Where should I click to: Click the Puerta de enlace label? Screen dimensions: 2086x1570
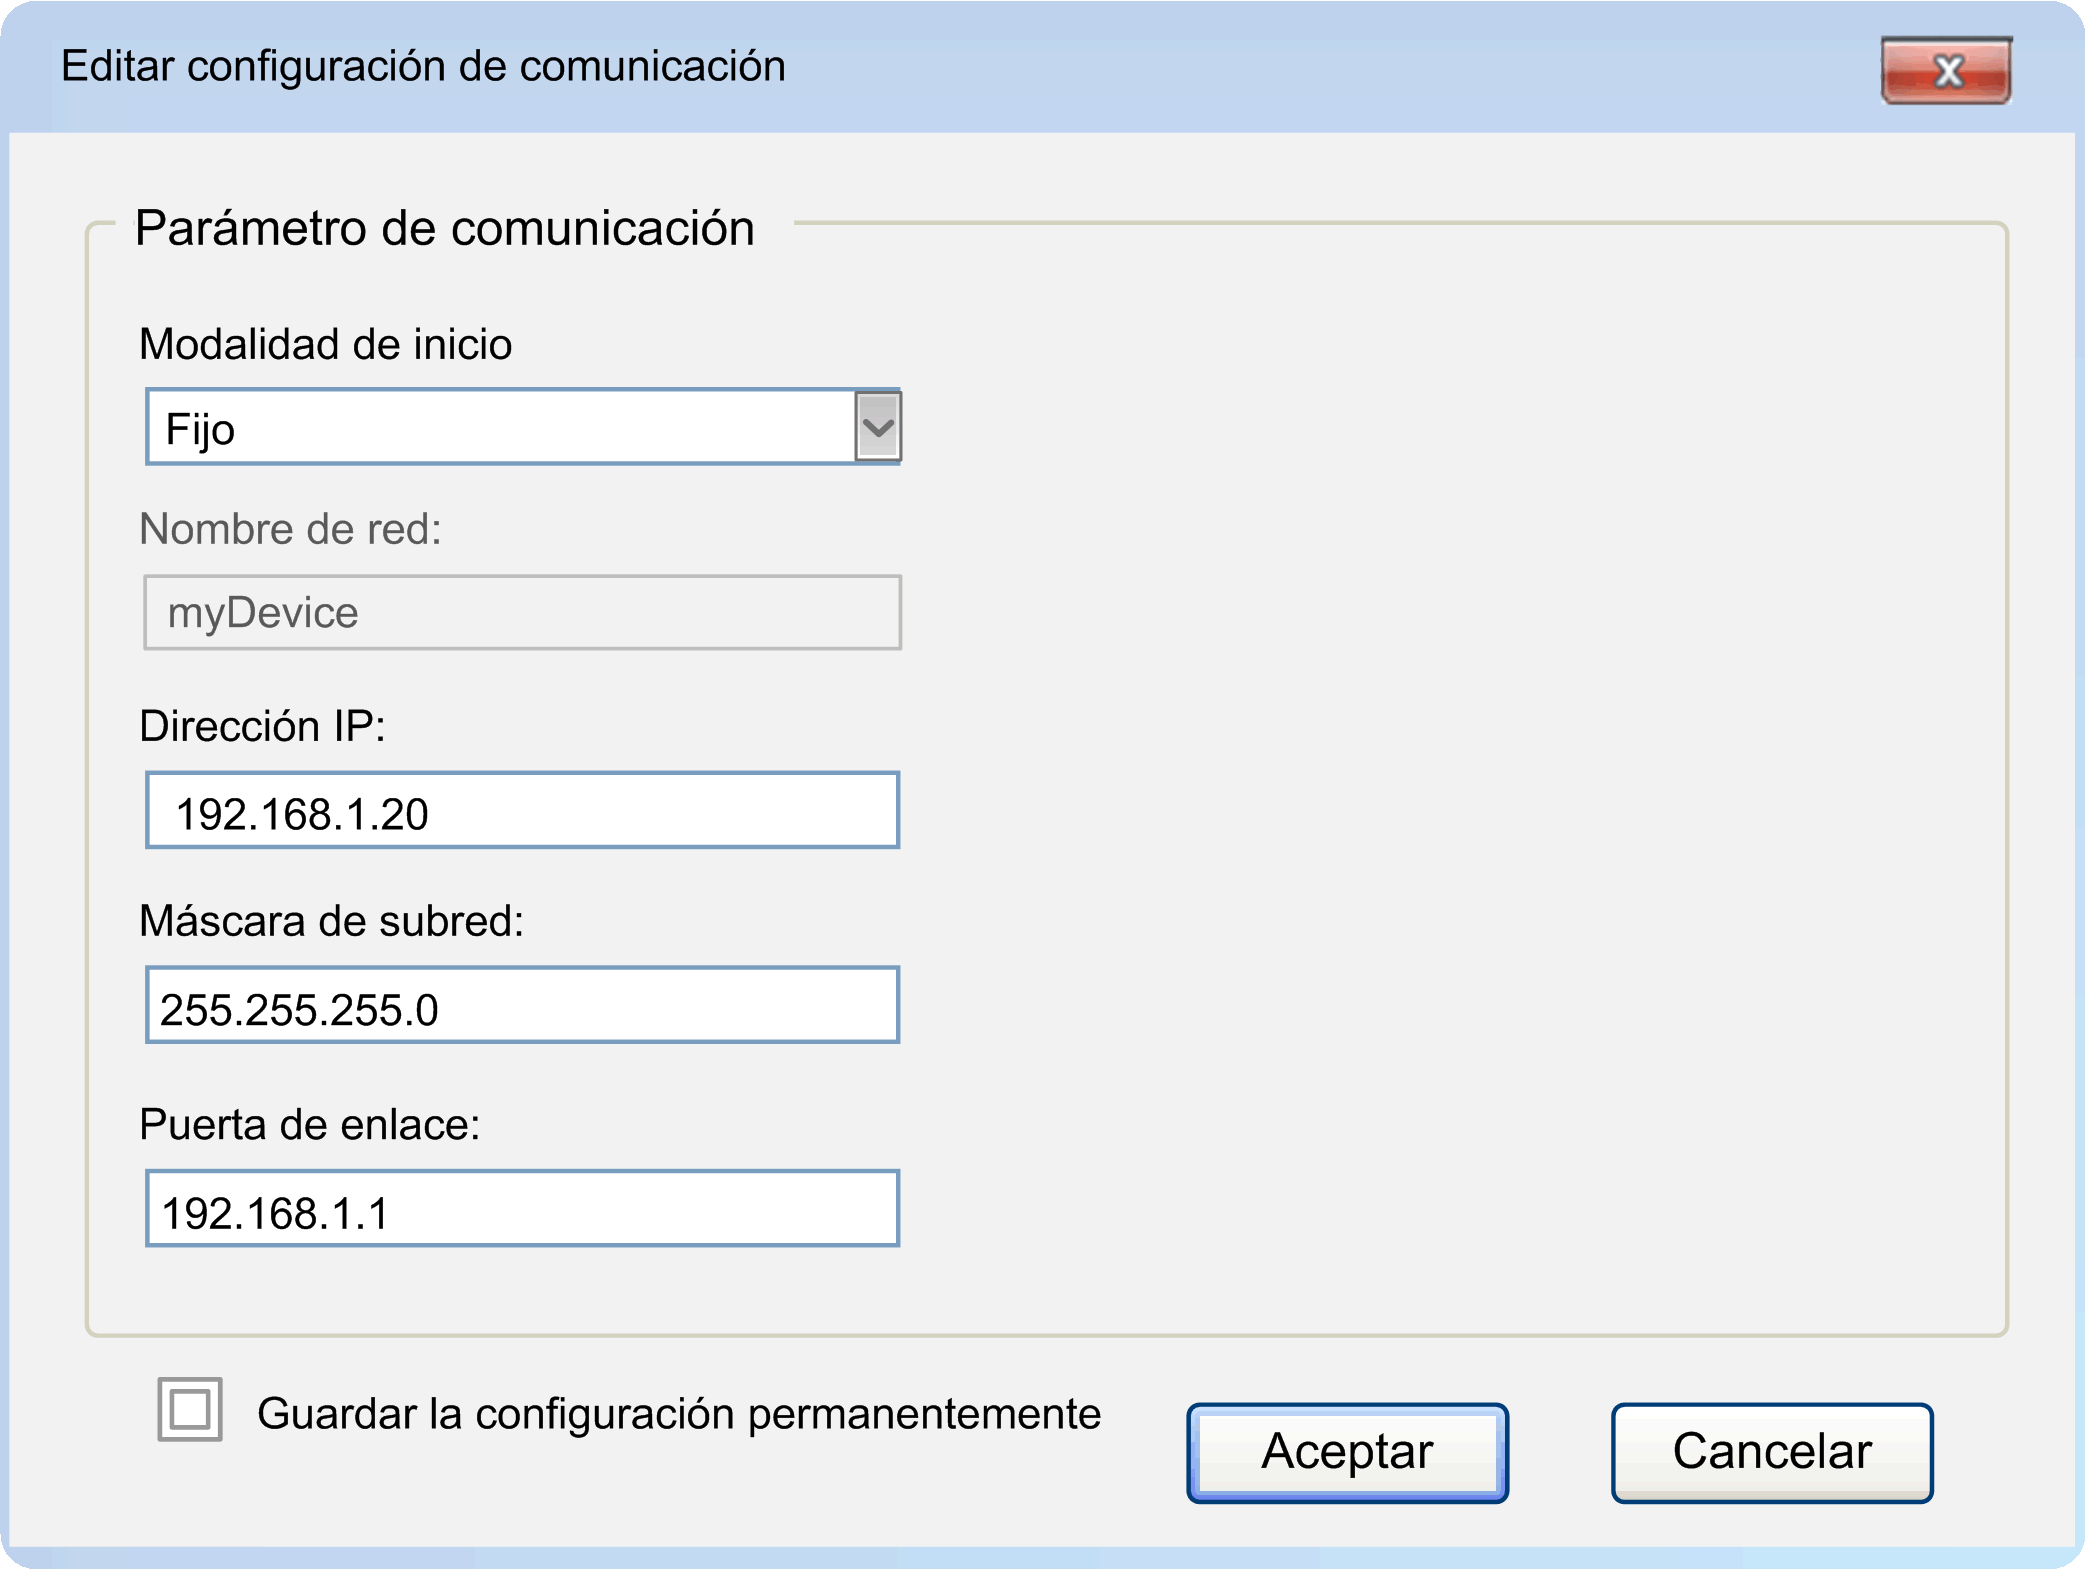pyautogui.click(x=309, y=1125)
